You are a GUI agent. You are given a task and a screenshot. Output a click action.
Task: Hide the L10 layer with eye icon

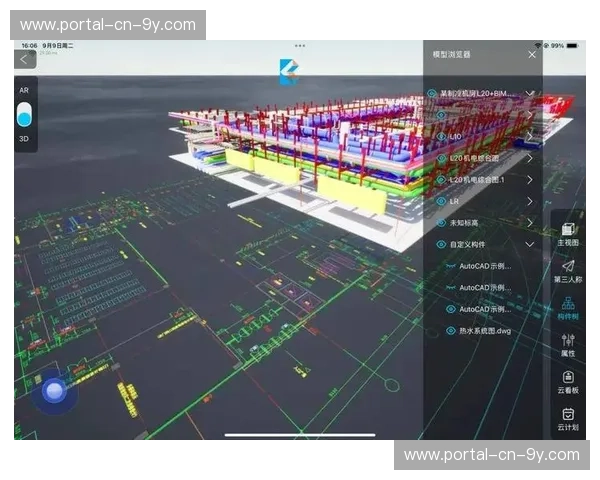(x=441, y=136)
